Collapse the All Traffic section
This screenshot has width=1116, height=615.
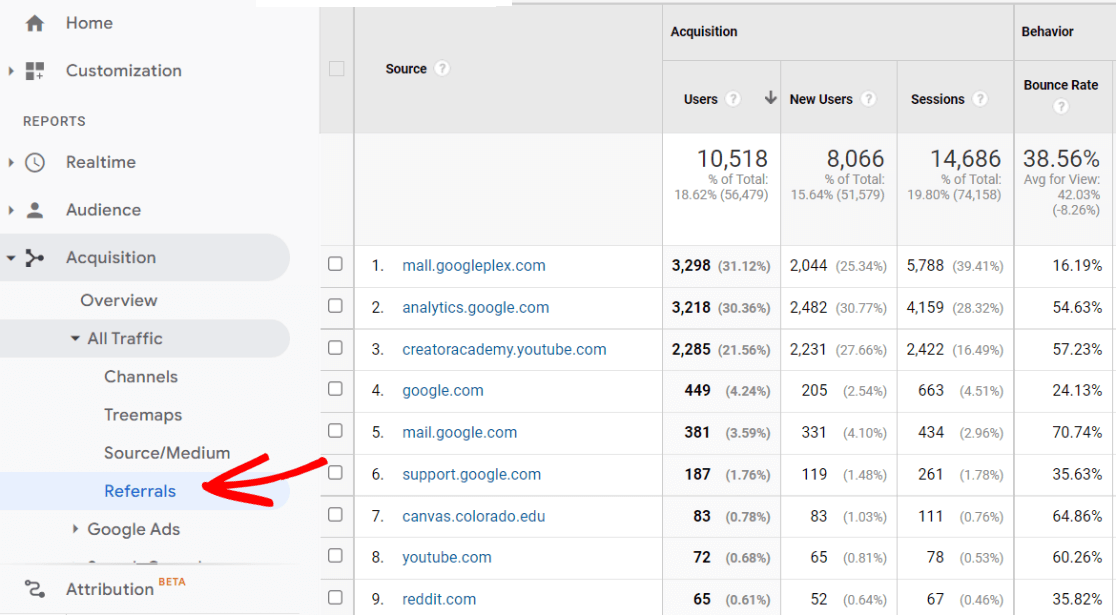tap(75, 339)
